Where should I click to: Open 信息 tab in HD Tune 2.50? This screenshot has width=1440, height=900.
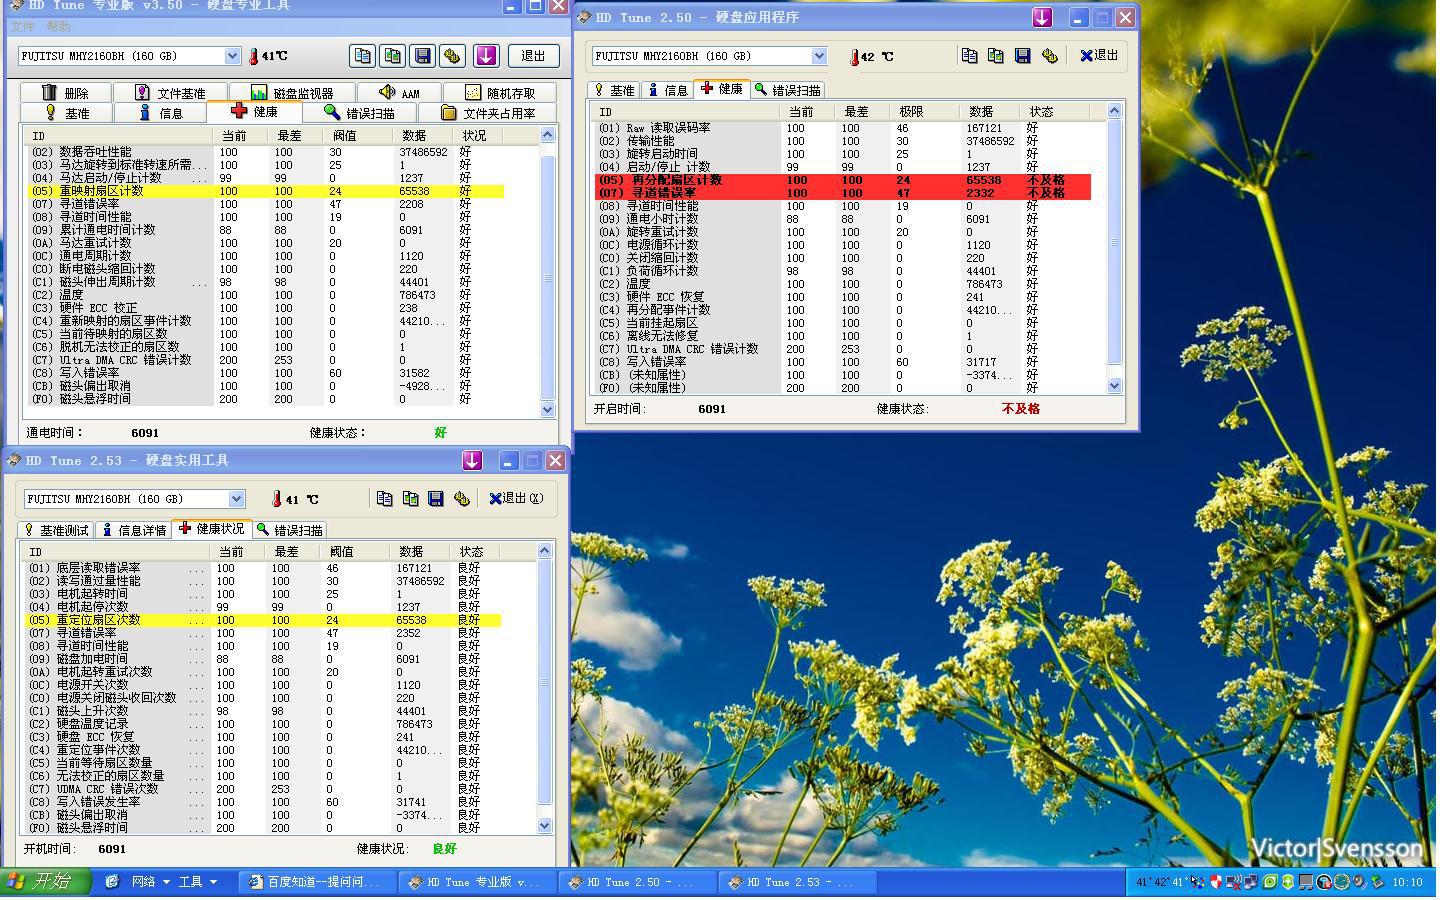tap(668, 90)
